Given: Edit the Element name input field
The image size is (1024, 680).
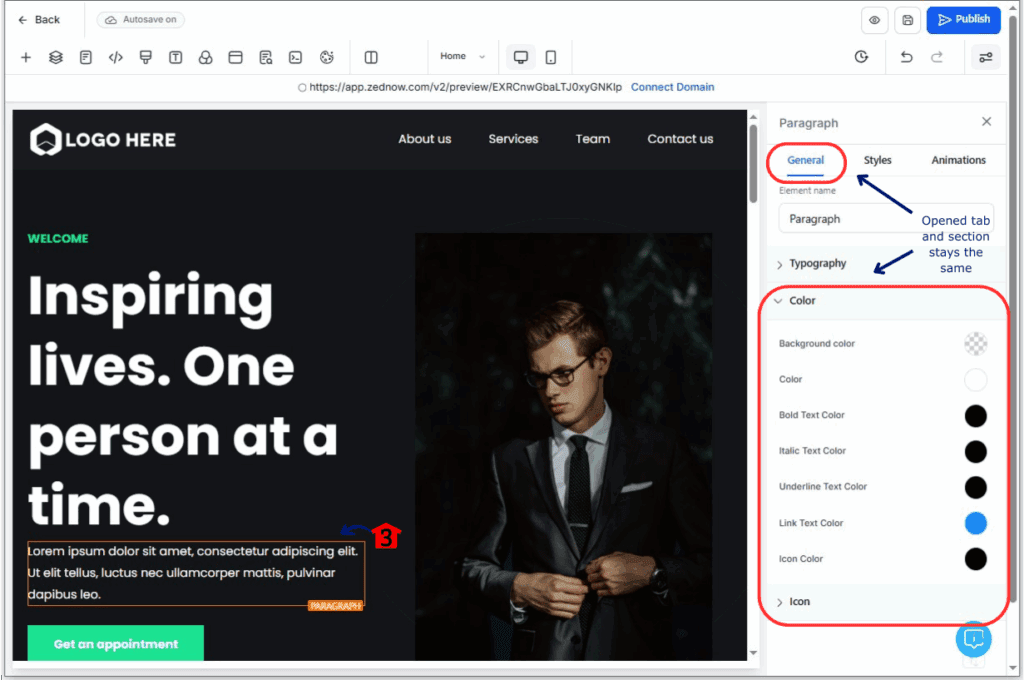Looking at the screenshot, I should coord(886,219).
